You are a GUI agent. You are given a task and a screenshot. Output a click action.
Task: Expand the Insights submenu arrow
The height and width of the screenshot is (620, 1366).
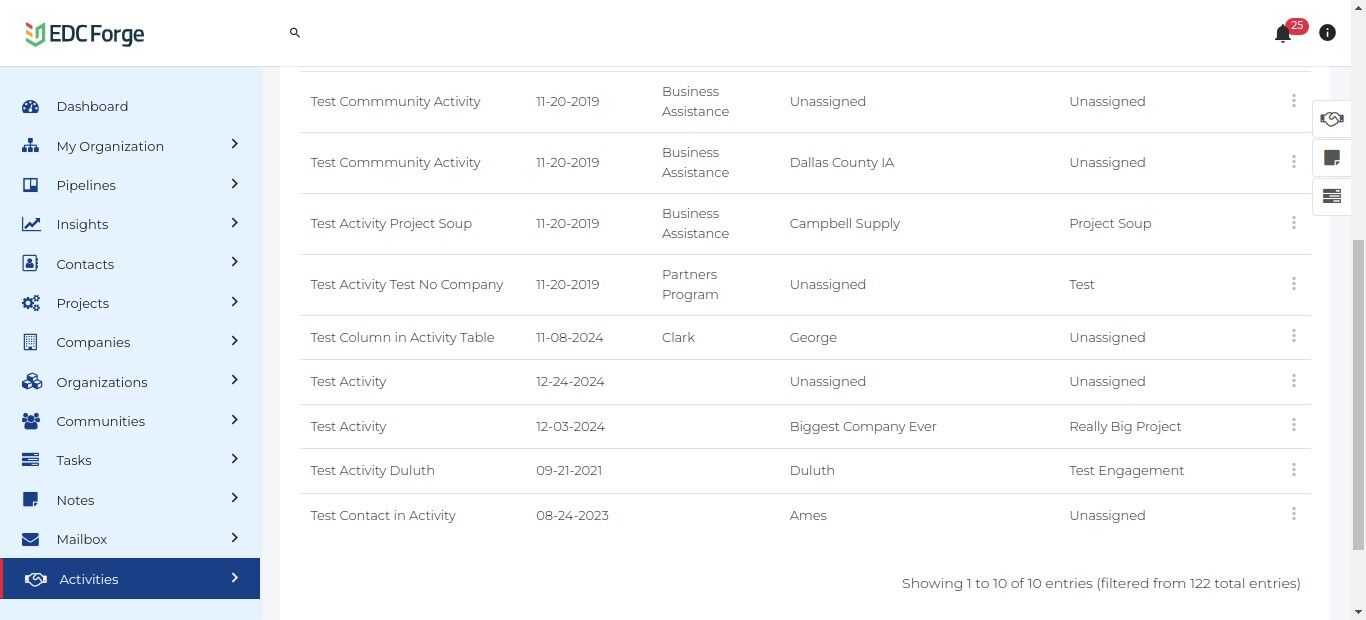coord(234,223)
